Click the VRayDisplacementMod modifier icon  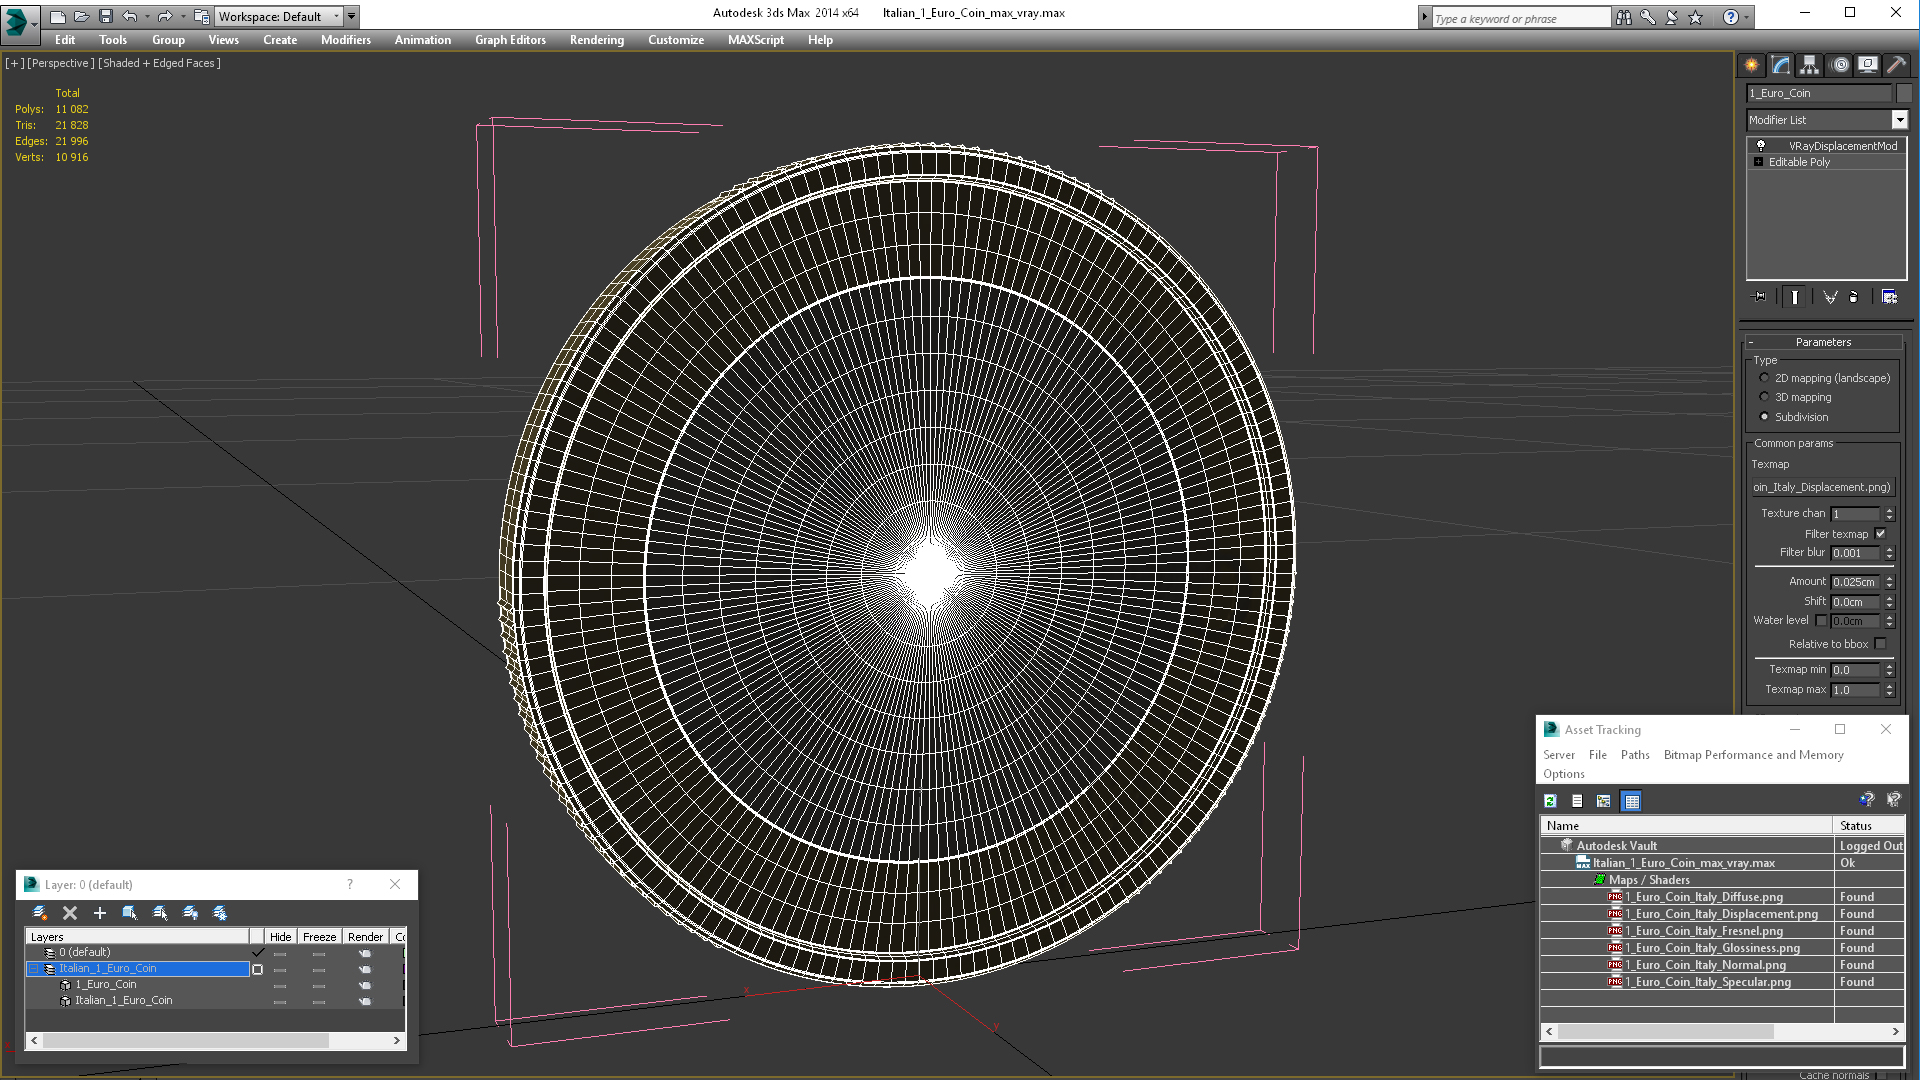(1760, 145)
